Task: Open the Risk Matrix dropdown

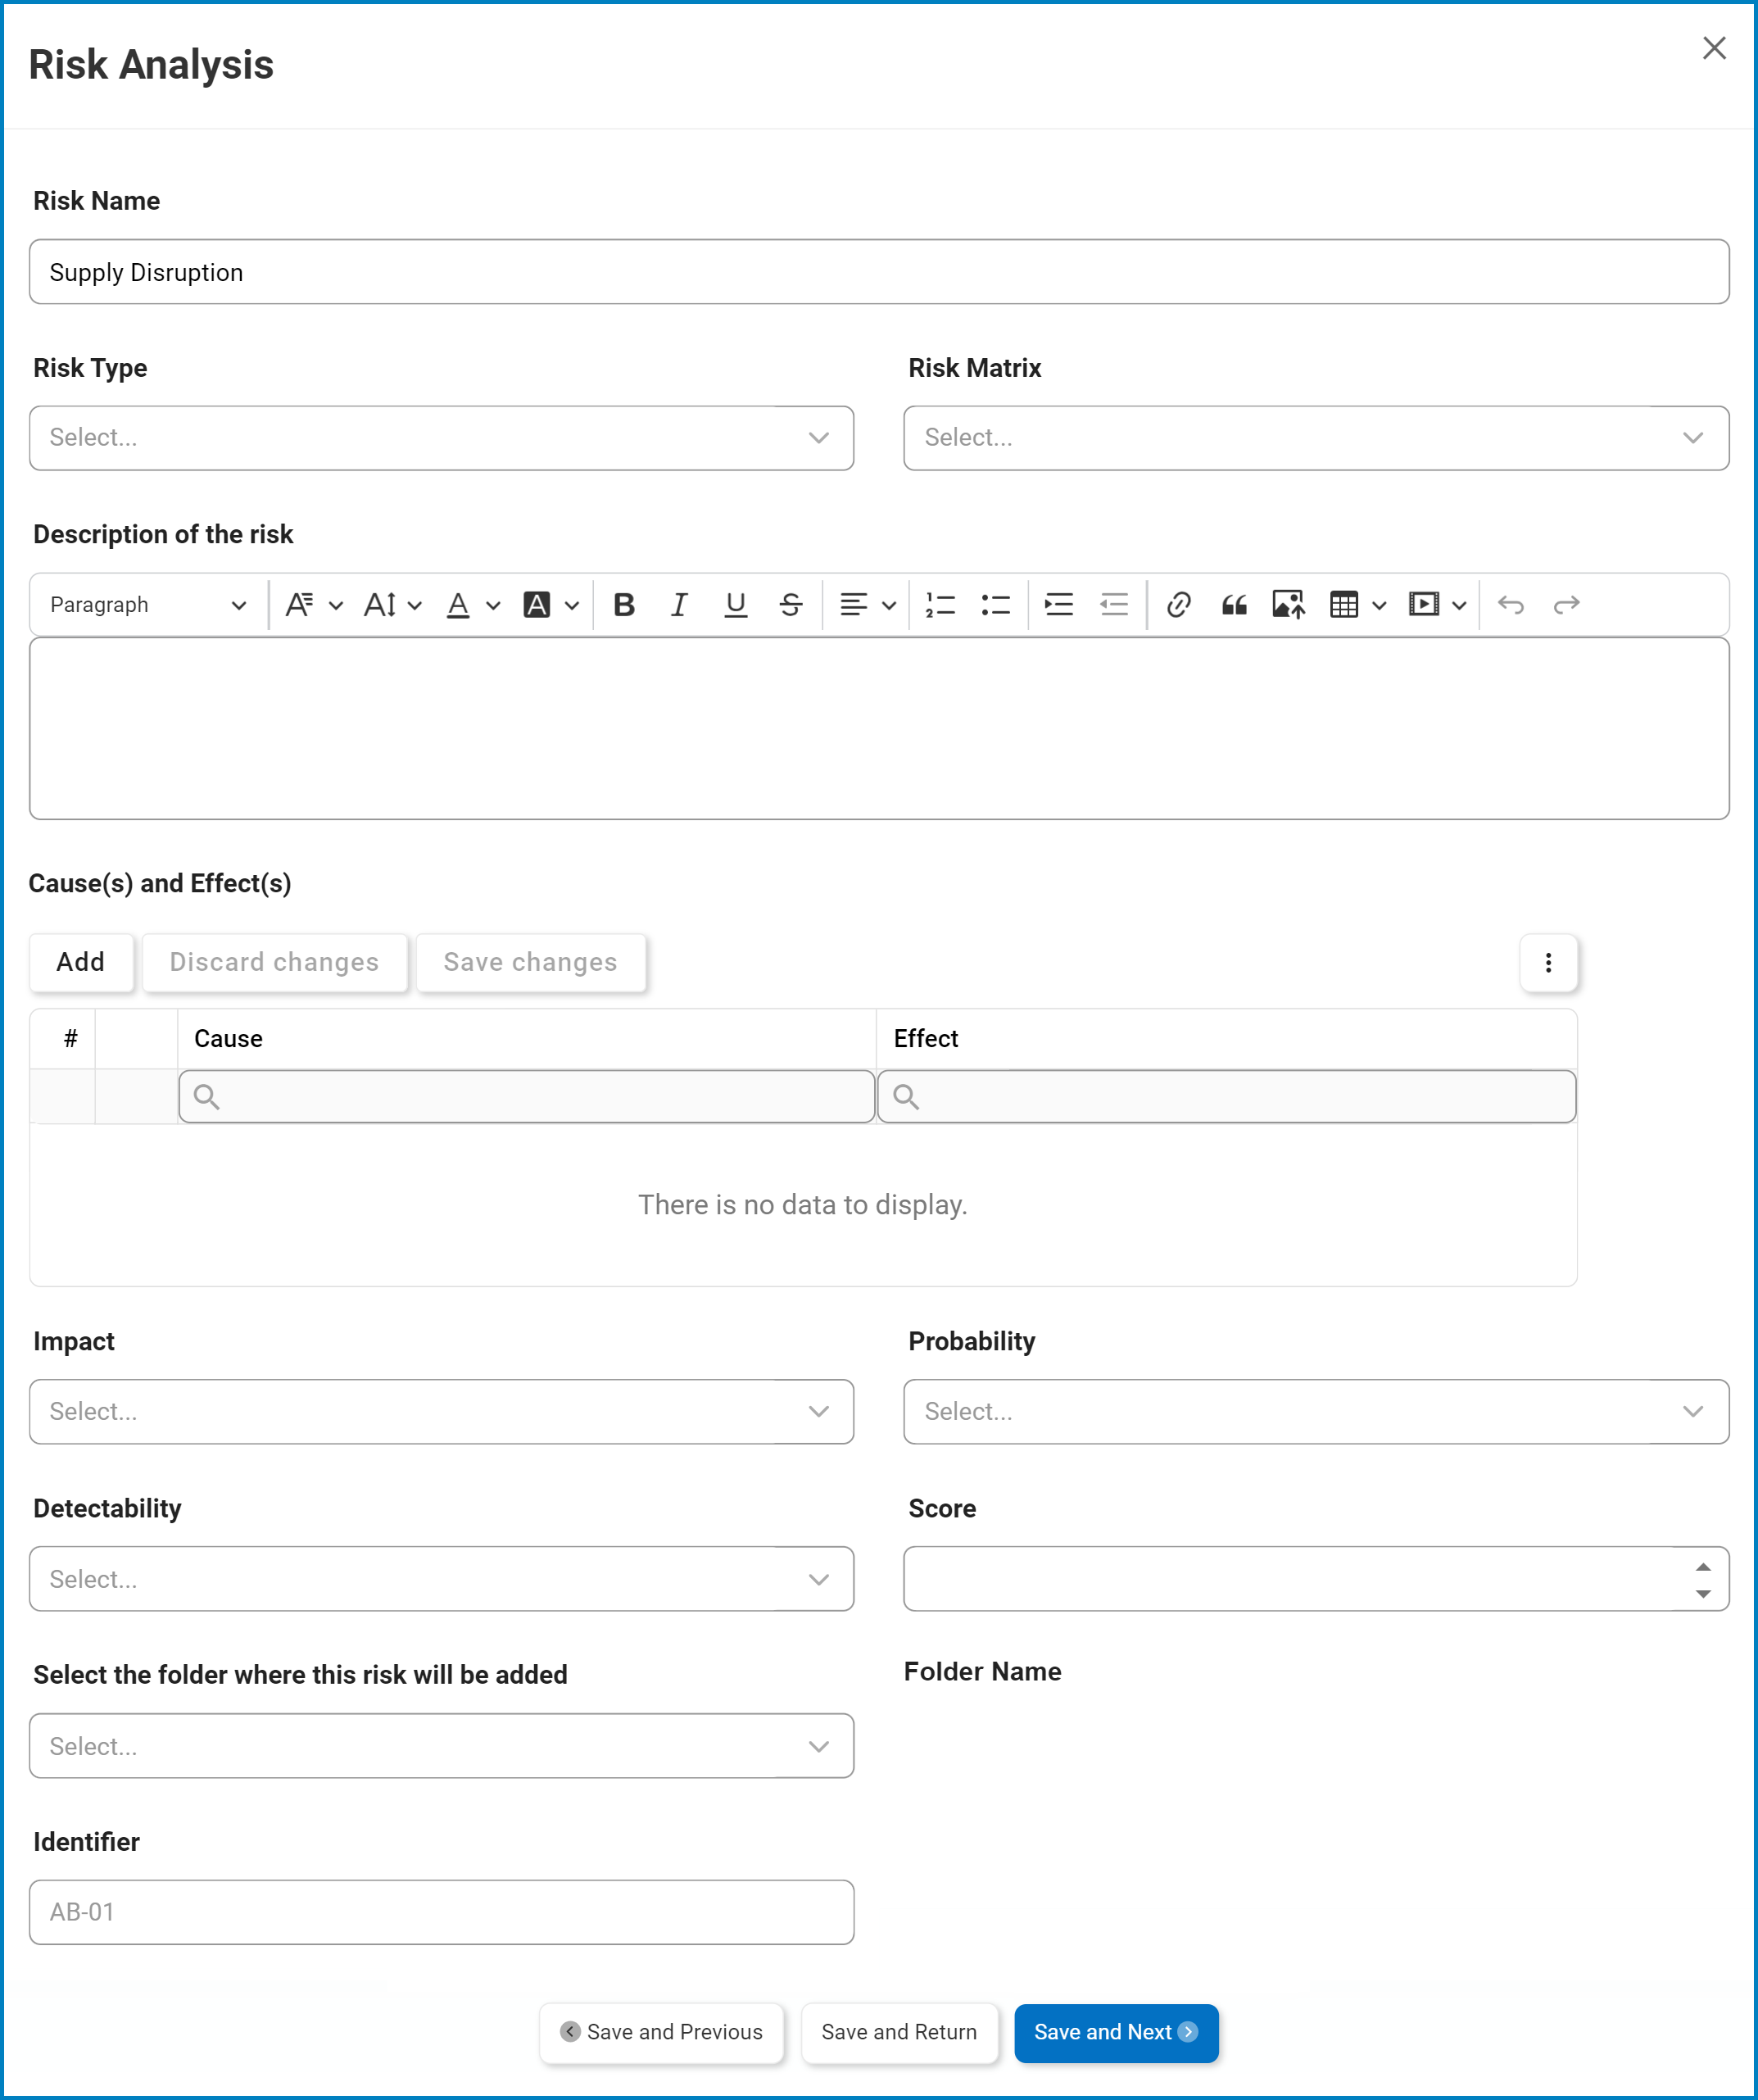Action: [x=1316, y=438]
